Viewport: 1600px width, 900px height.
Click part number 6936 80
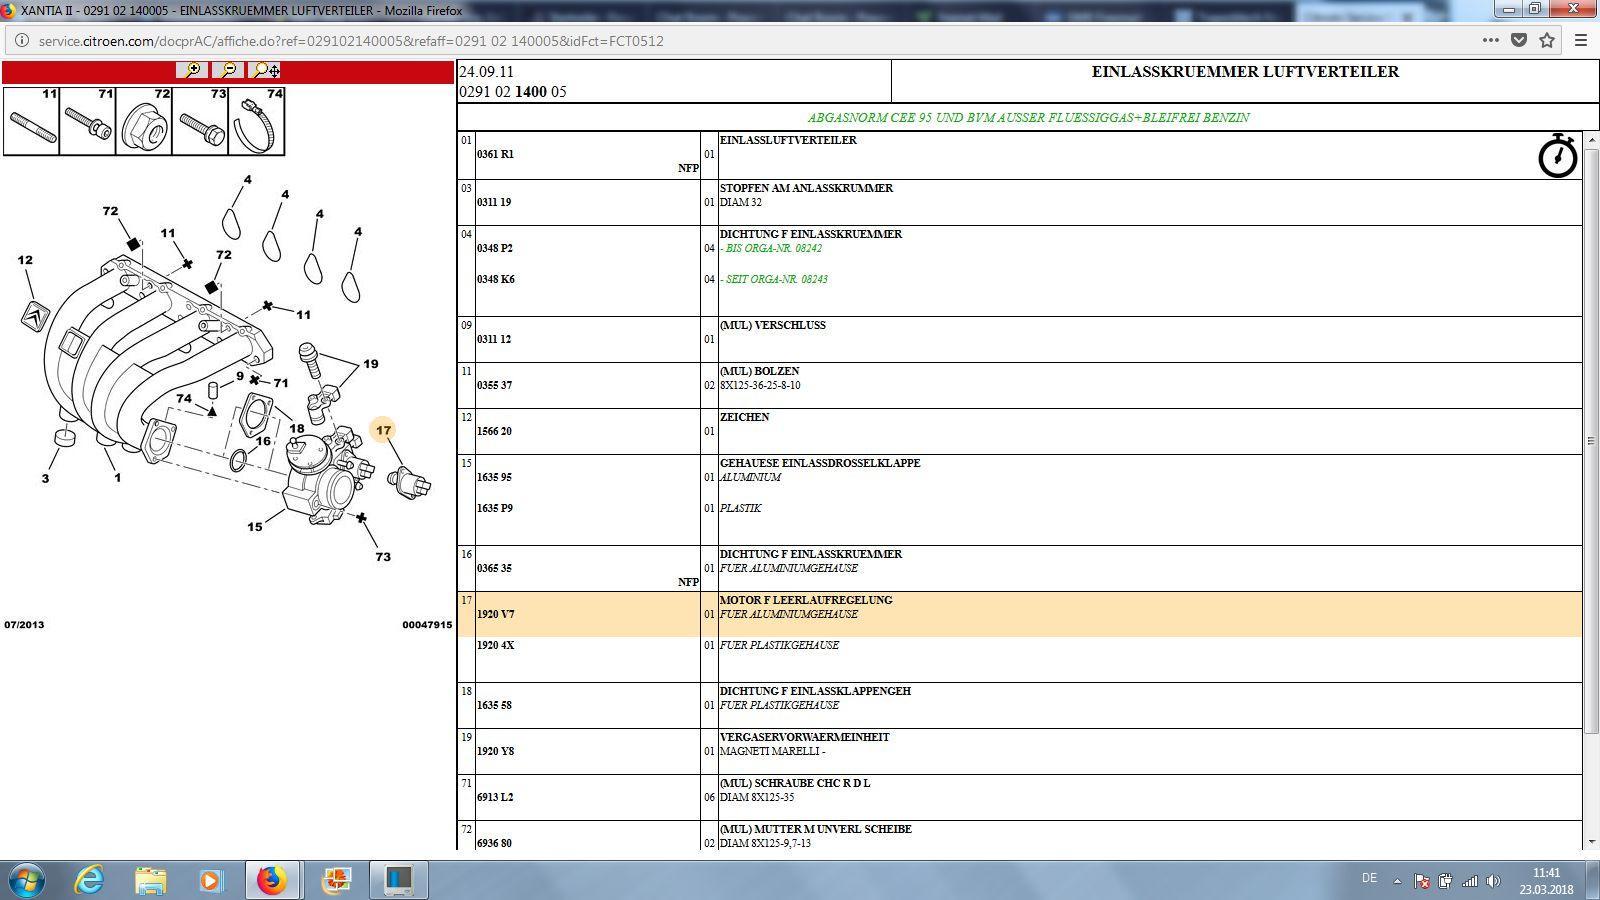coord(494,843)
